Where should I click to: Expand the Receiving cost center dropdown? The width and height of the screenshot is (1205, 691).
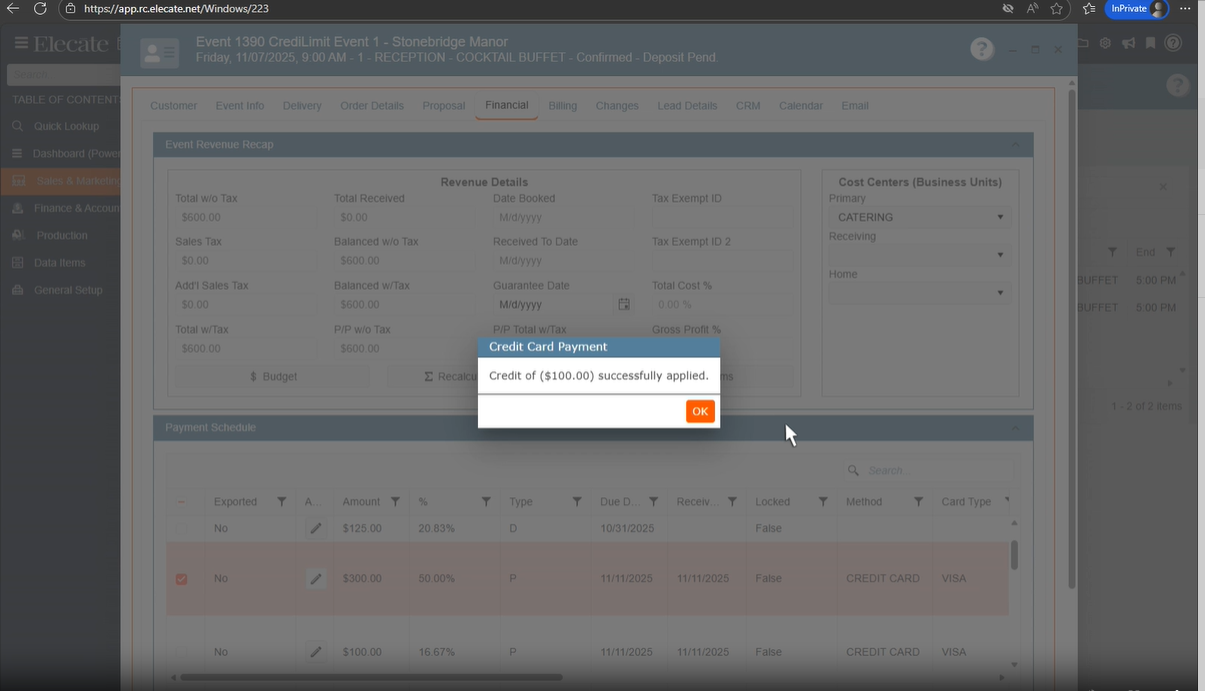918,255
